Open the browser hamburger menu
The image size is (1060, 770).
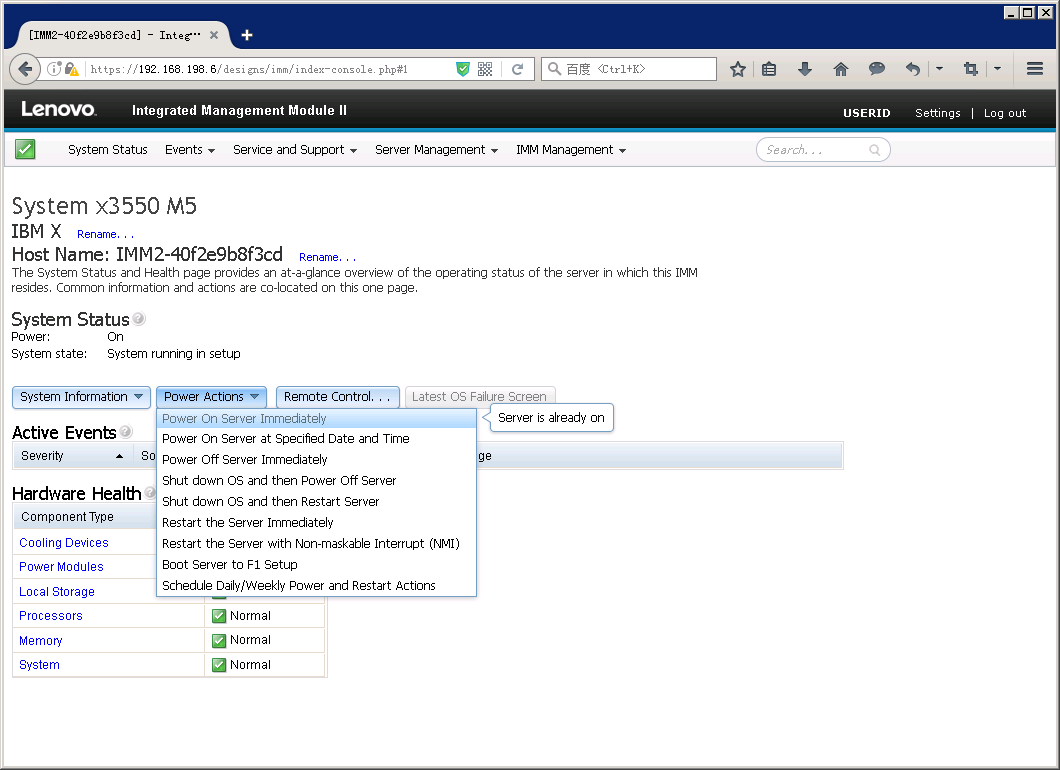1035,69
